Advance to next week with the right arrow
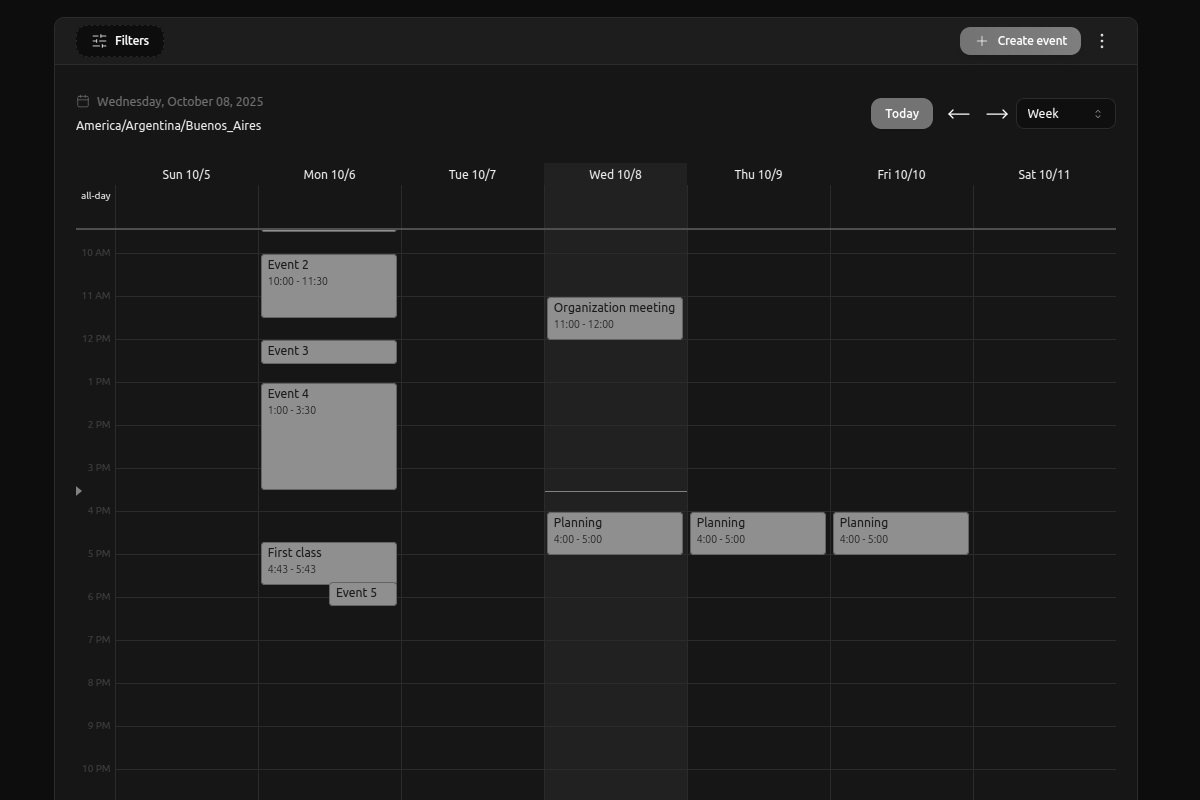The image size is (1200, 800). pos(996,113)
